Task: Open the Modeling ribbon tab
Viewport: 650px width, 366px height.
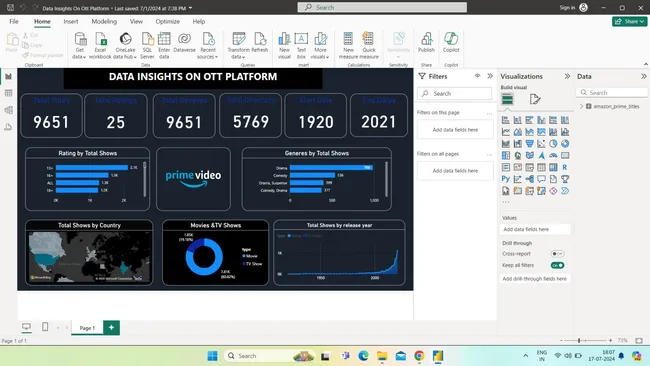Action: point(104,22)
